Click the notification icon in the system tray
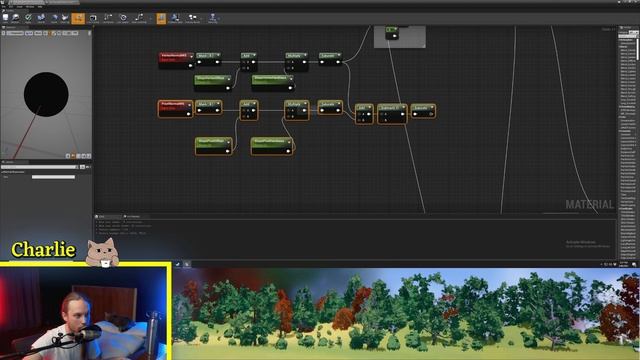Screen dimensions: 640x360 634,264
